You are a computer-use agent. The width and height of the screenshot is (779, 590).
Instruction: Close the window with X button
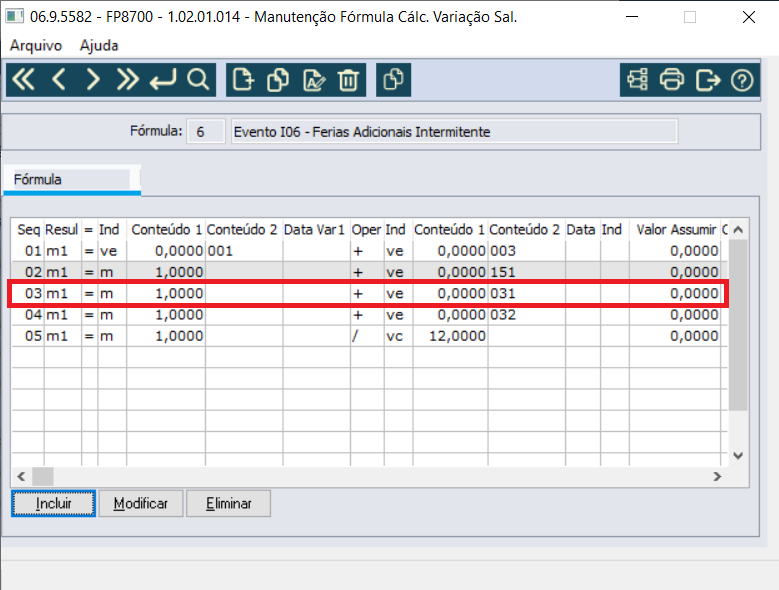[x=749, y=17]
